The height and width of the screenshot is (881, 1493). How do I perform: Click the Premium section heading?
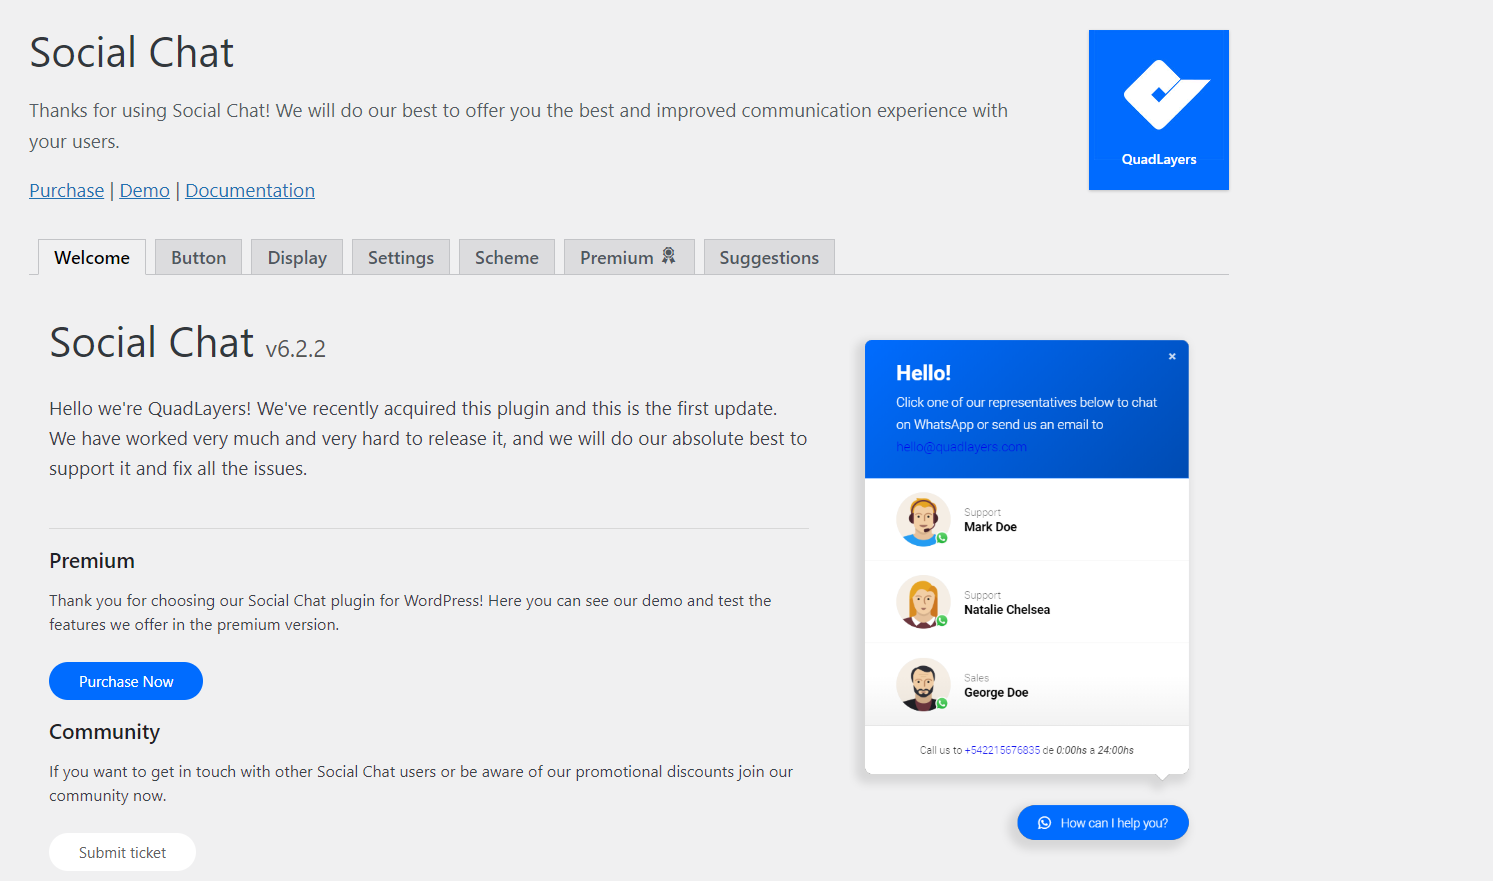click(x=92, y=561)
